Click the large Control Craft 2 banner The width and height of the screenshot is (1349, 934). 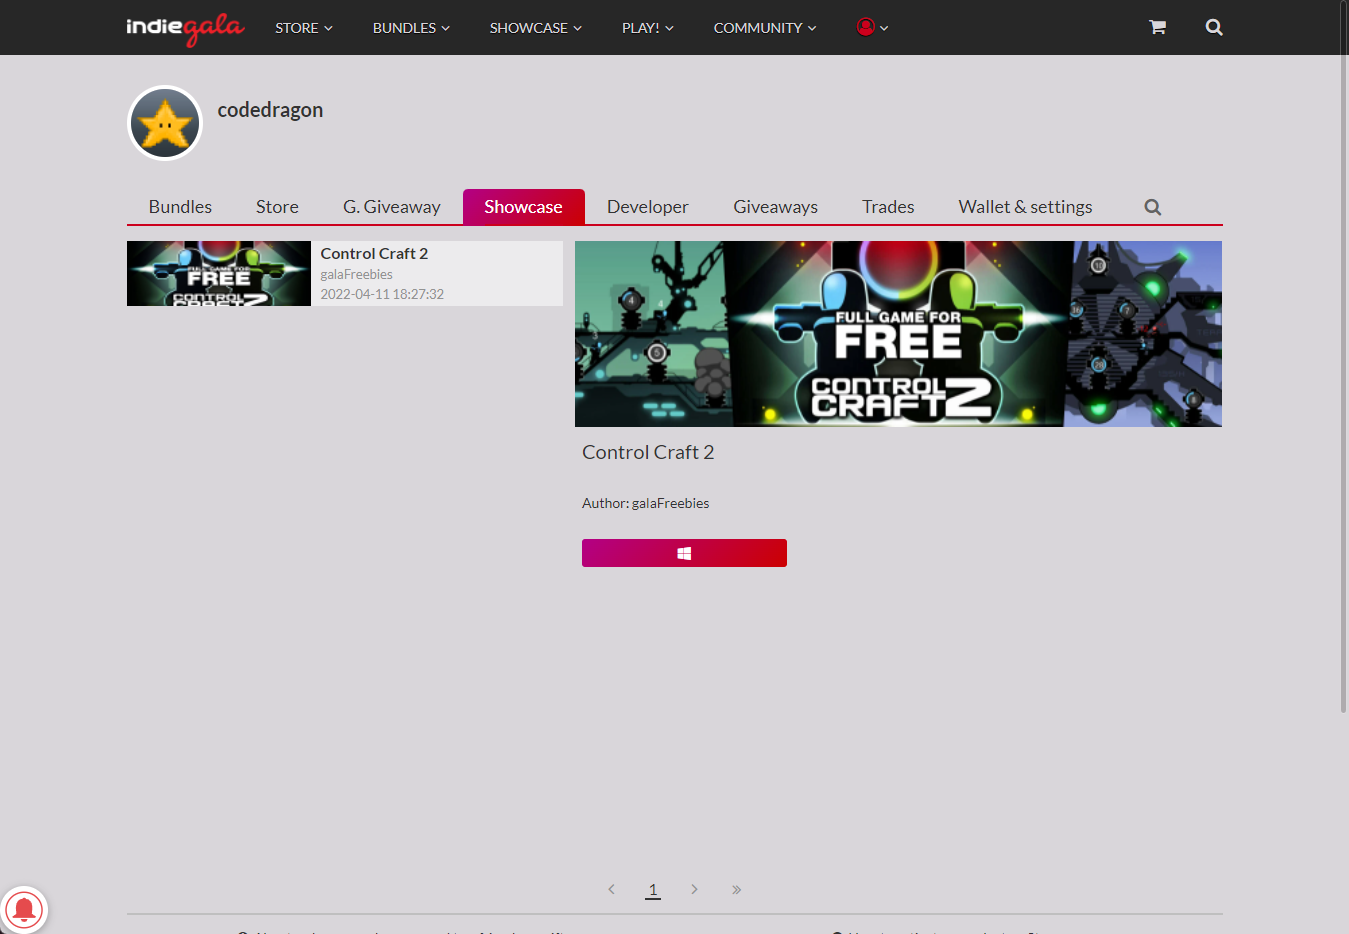coord(898,334)
